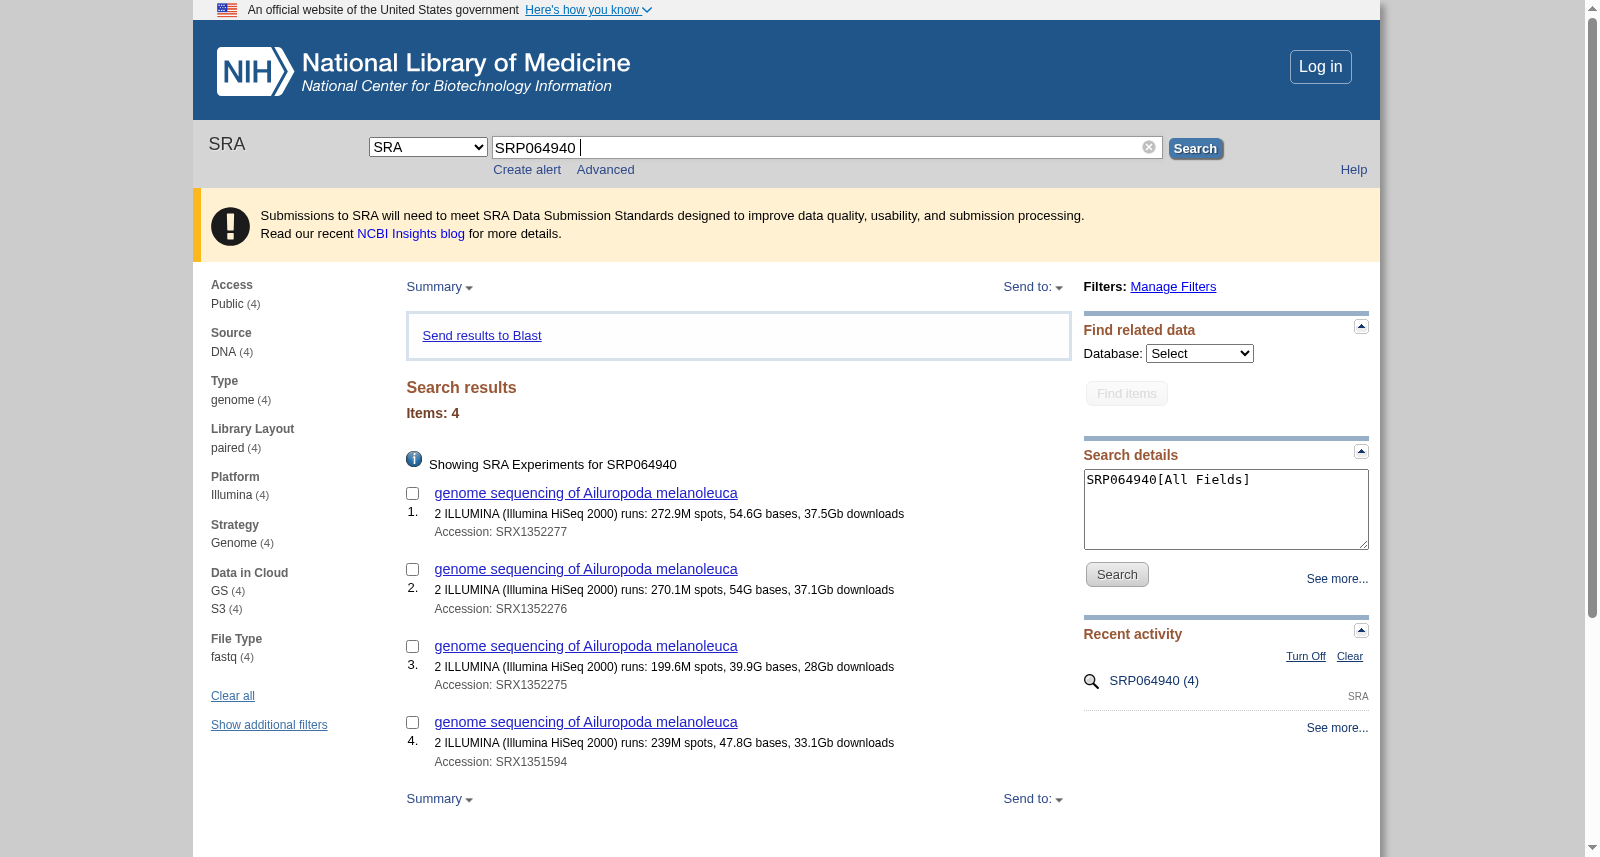
Task: Collapse the Find related data panel
Action: coord(1361,327)
